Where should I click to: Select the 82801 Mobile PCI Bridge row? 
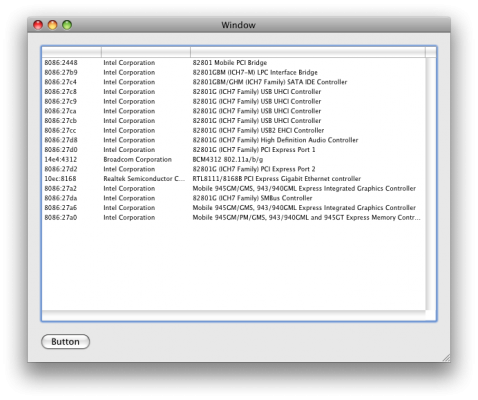click(234, 63)
